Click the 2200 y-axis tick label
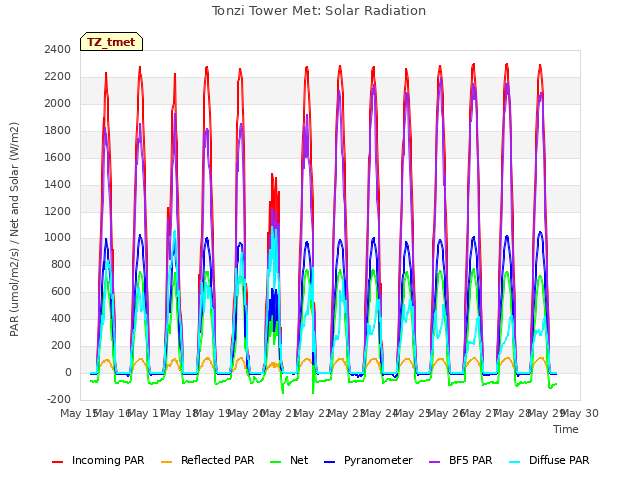 pyautogui.click(x=58, y=77)
